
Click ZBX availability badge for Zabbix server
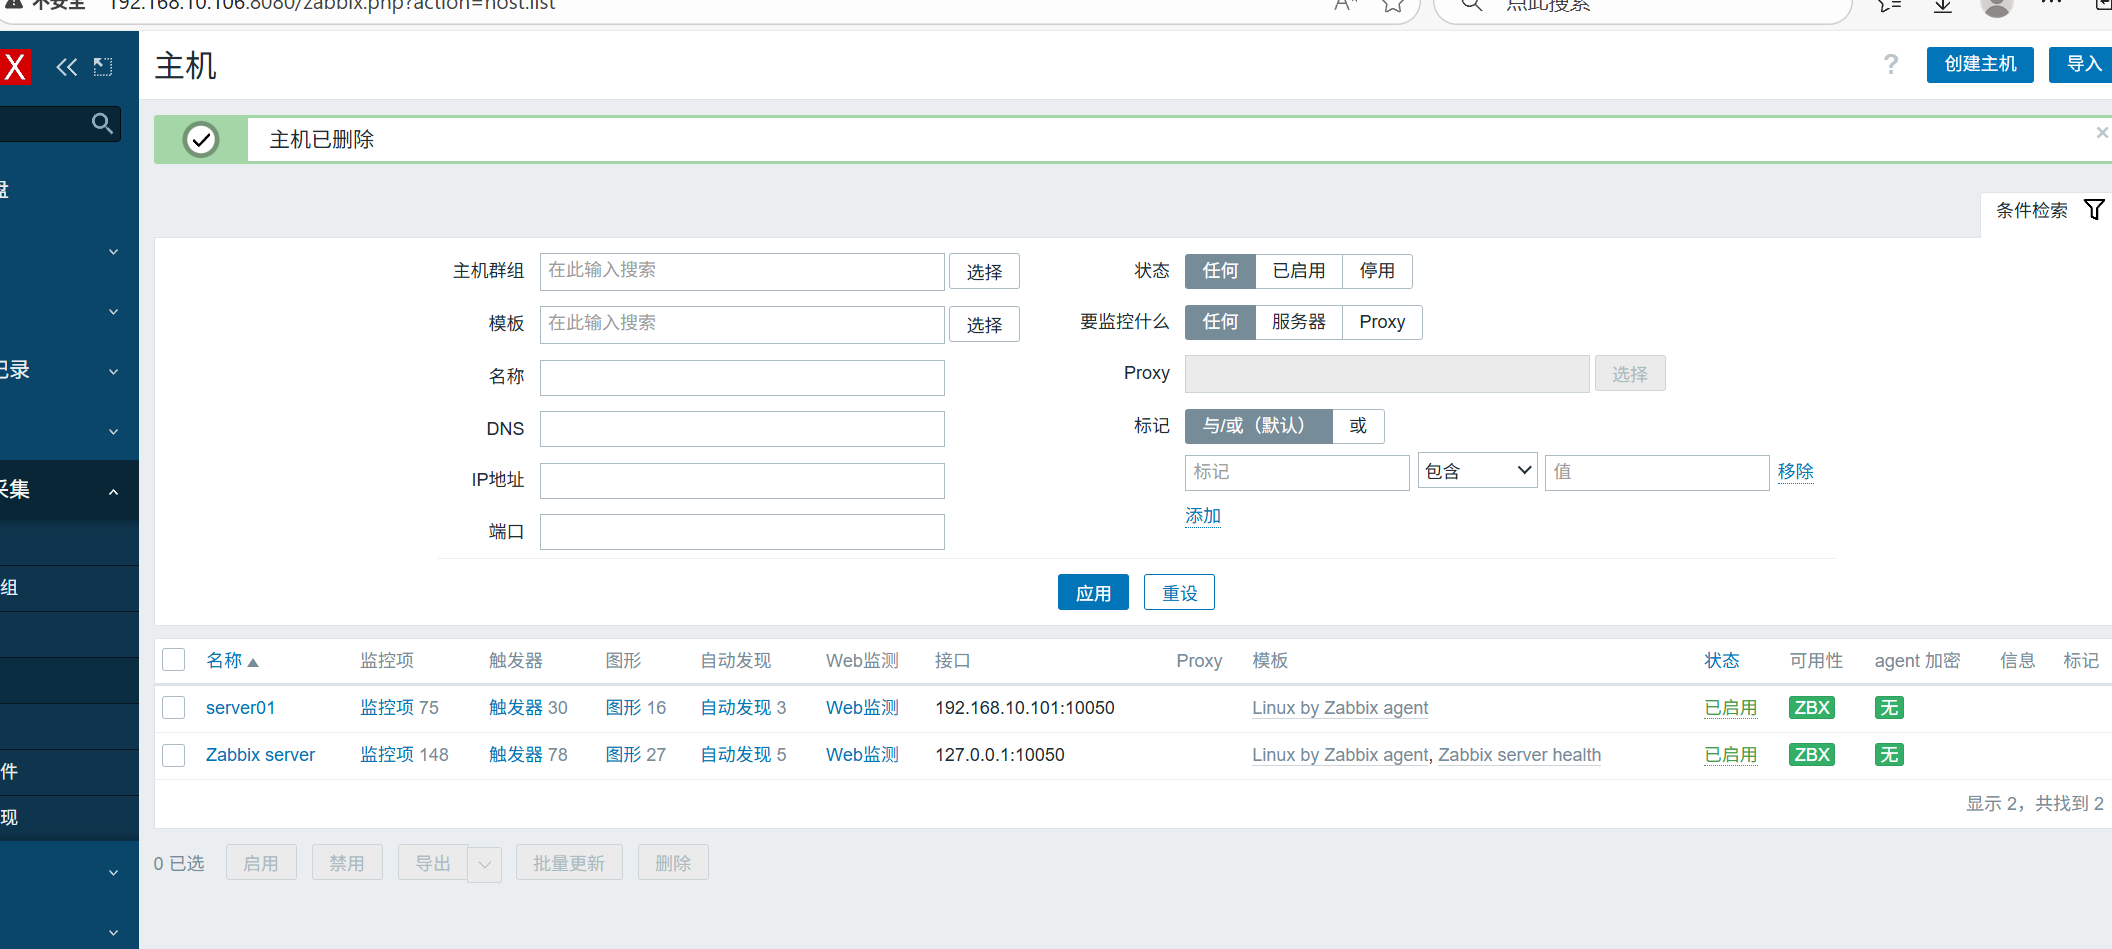(x=1812, y=755)
